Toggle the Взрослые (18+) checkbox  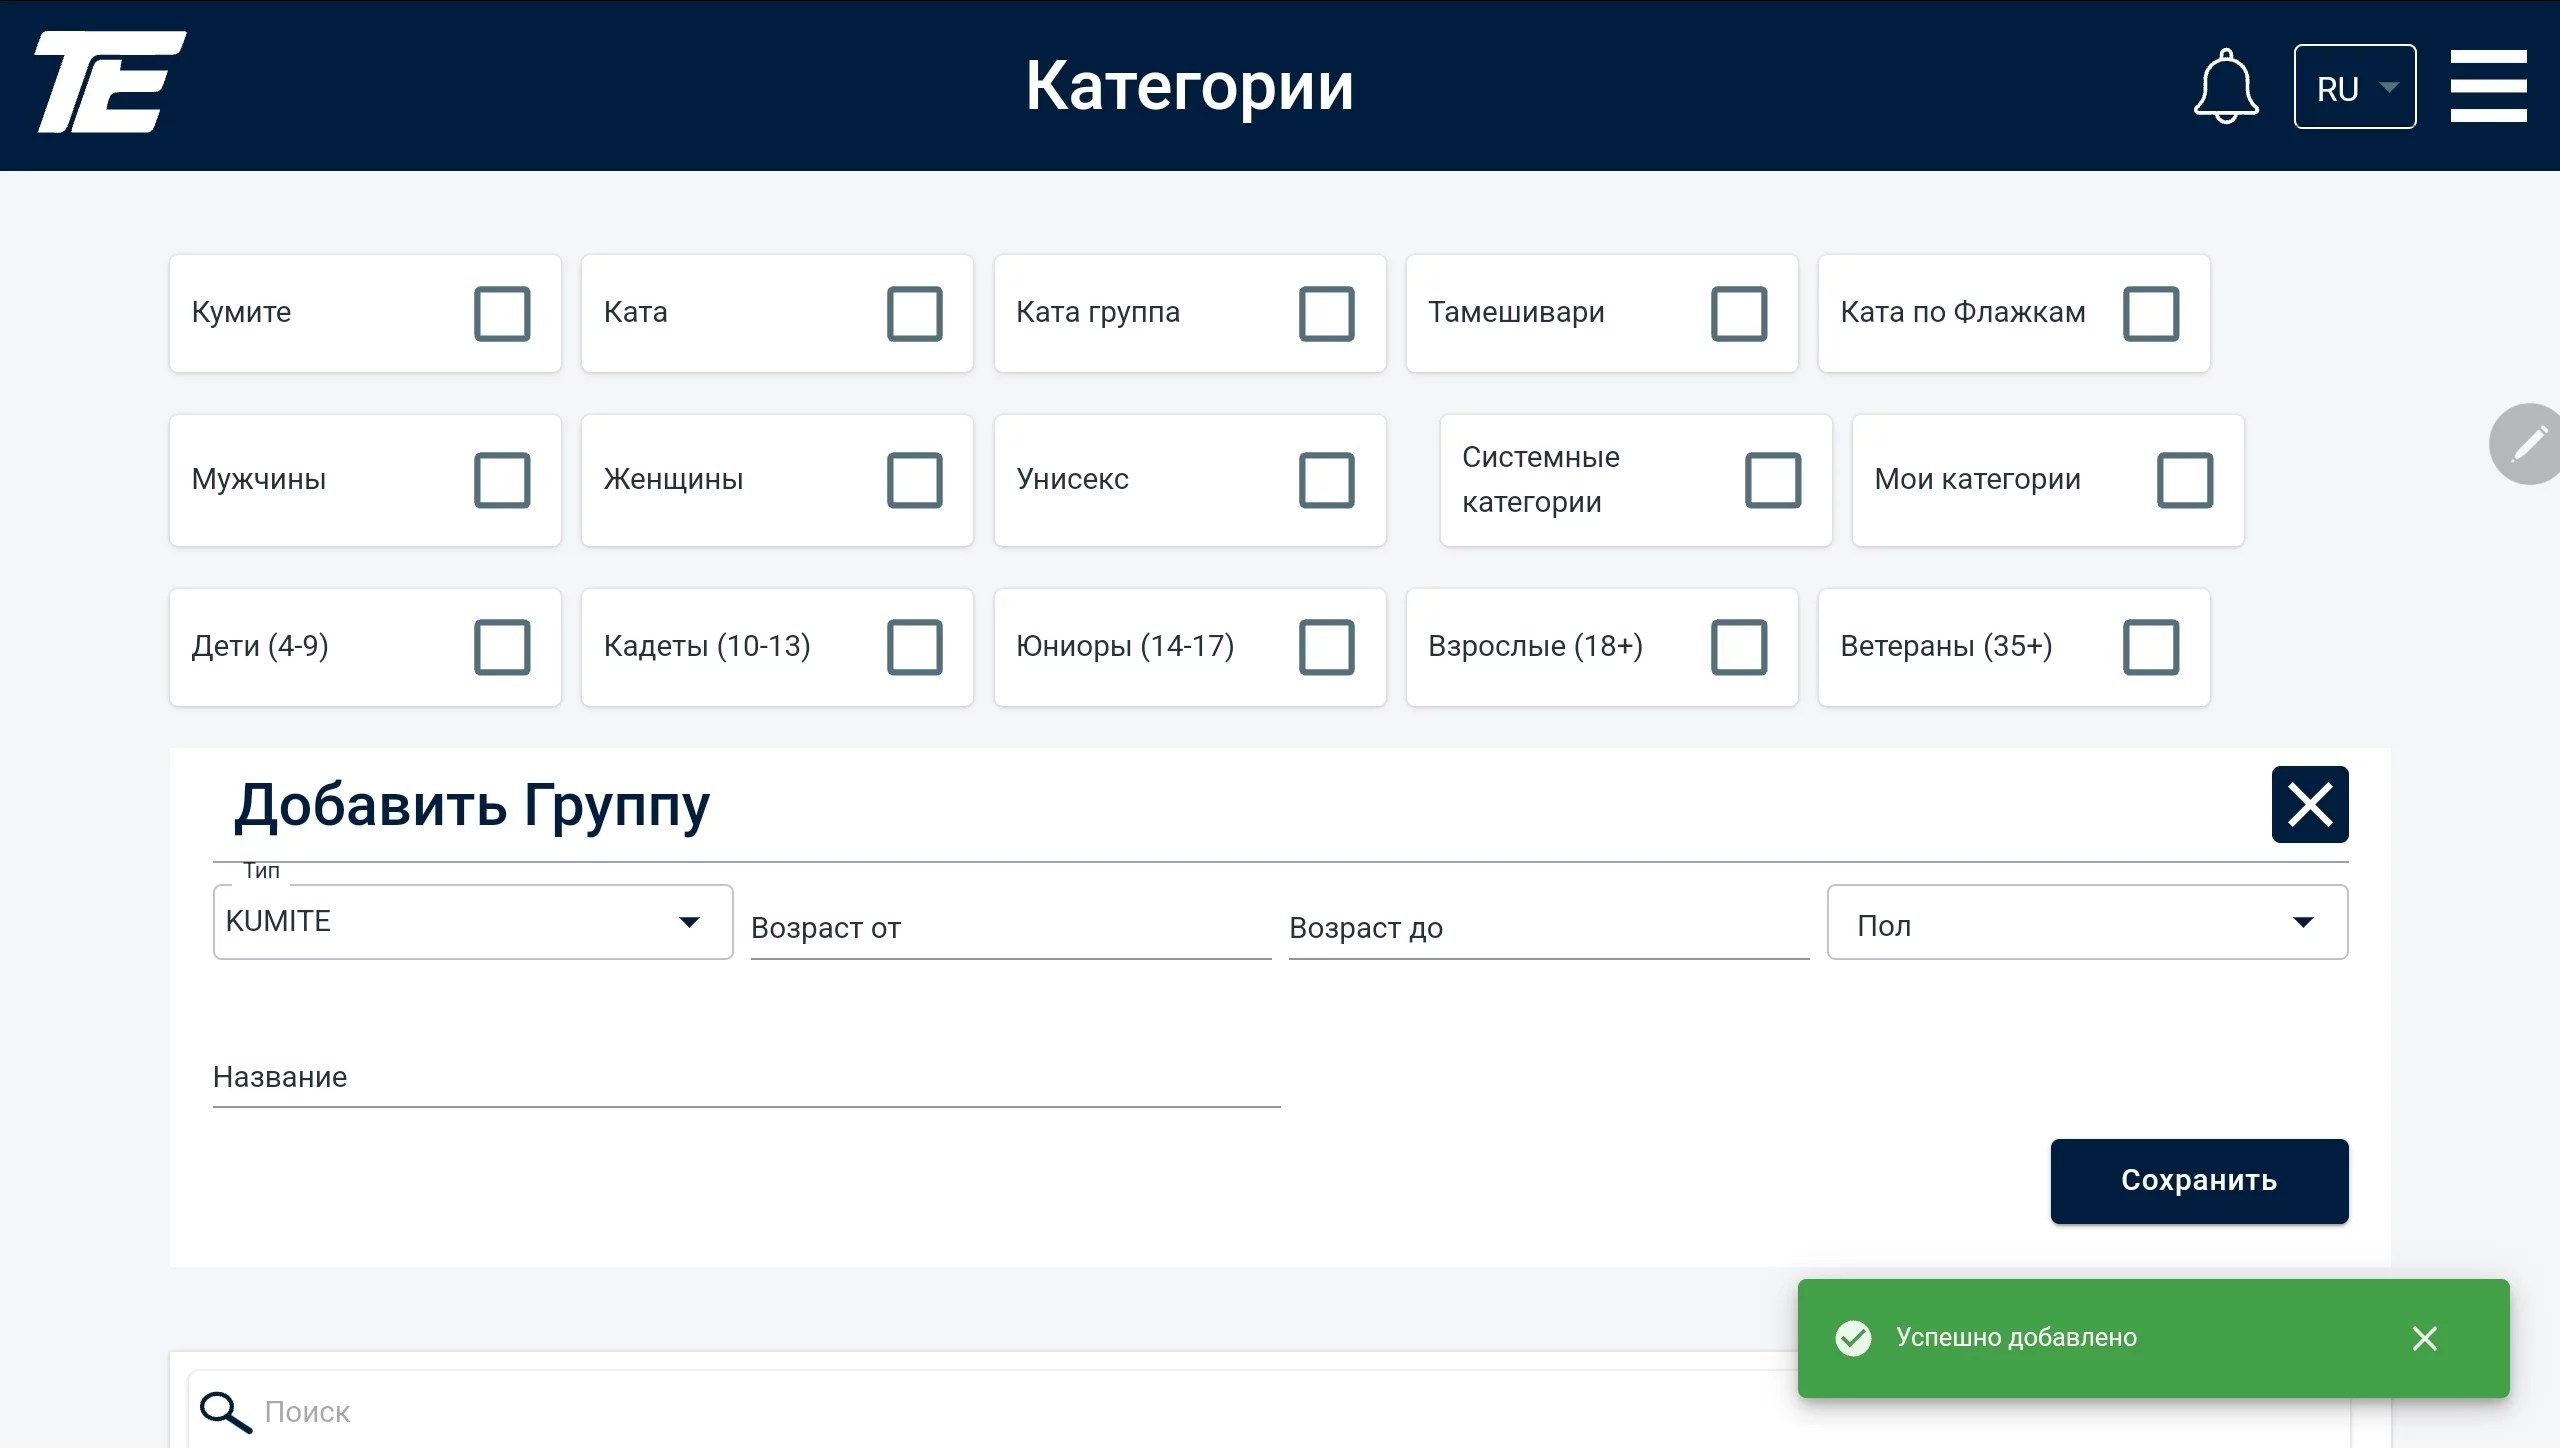[x=1739, y=647]
